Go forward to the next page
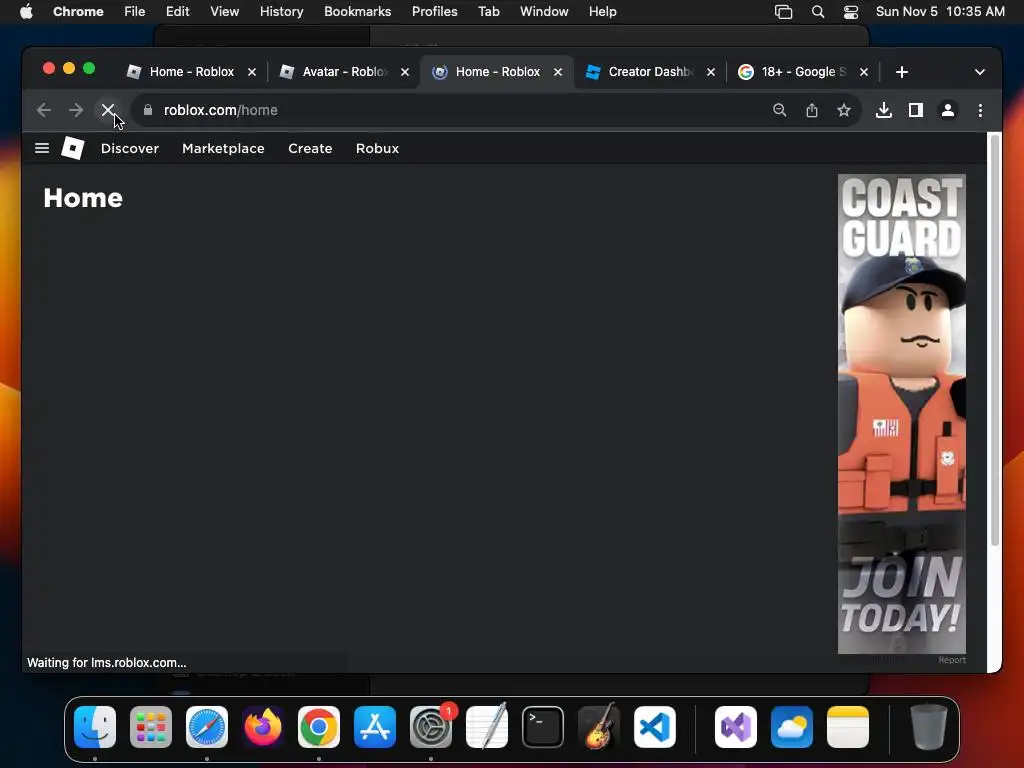This screenshot has height=768, width=1024. [76, 110]
